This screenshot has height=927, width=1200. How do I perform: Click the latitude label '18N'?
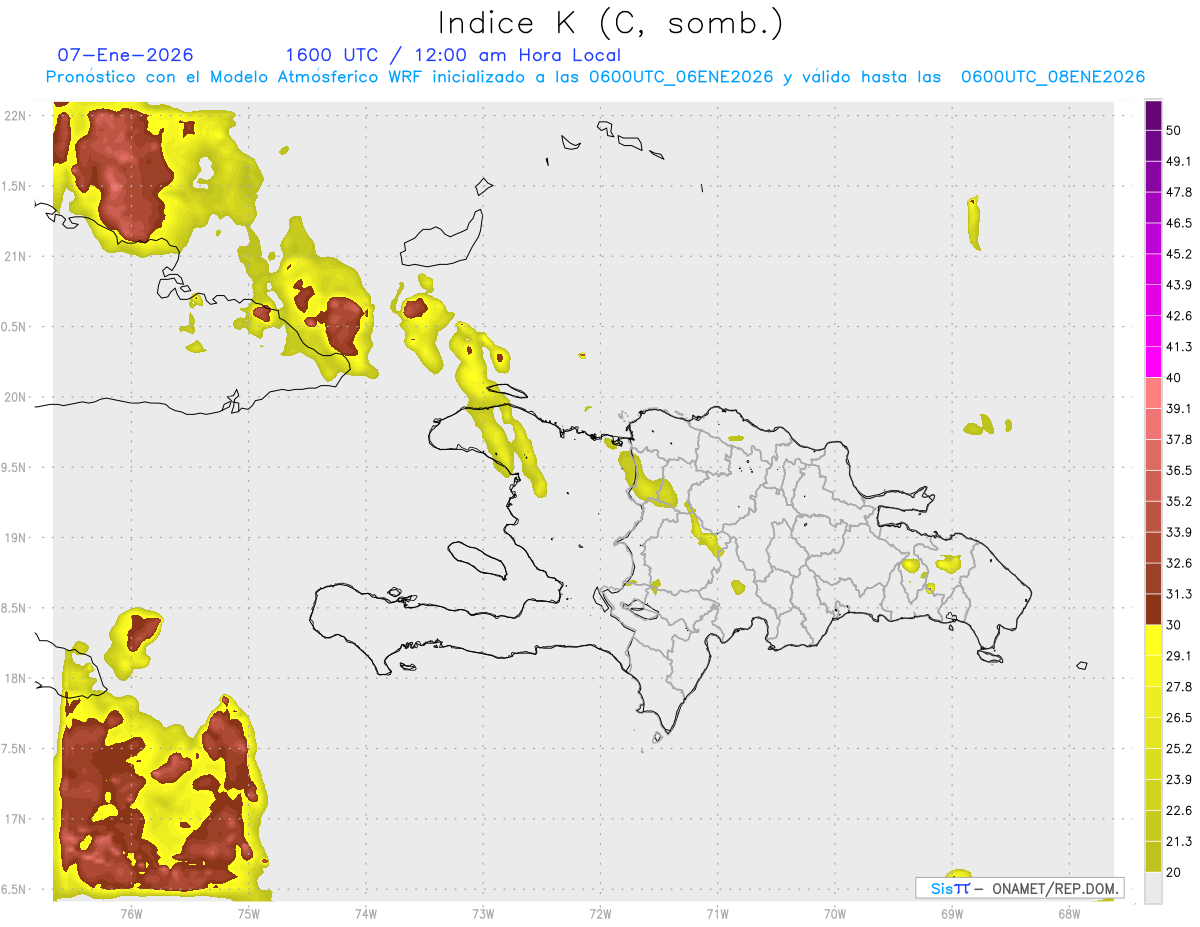pos(14,679)
